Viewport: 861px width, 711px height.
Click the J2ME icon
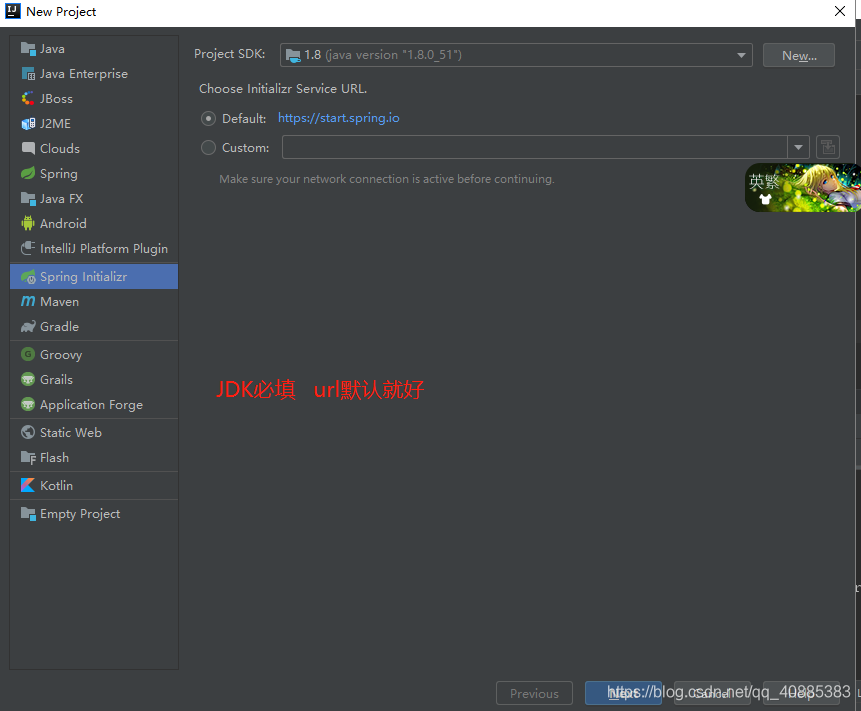(x=28, y=124)
